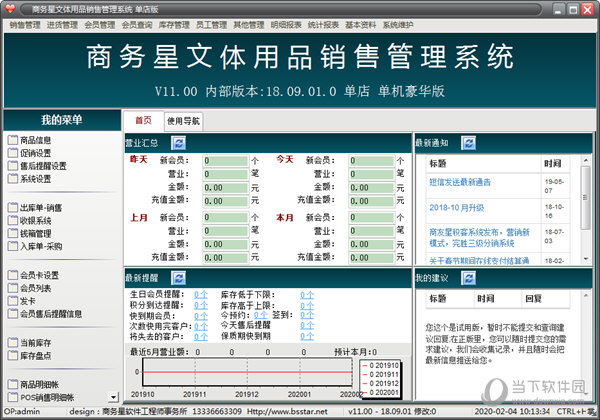Open the 销售管理 menu
Screen dimensions: 600x420
click(x=25, y=25)
